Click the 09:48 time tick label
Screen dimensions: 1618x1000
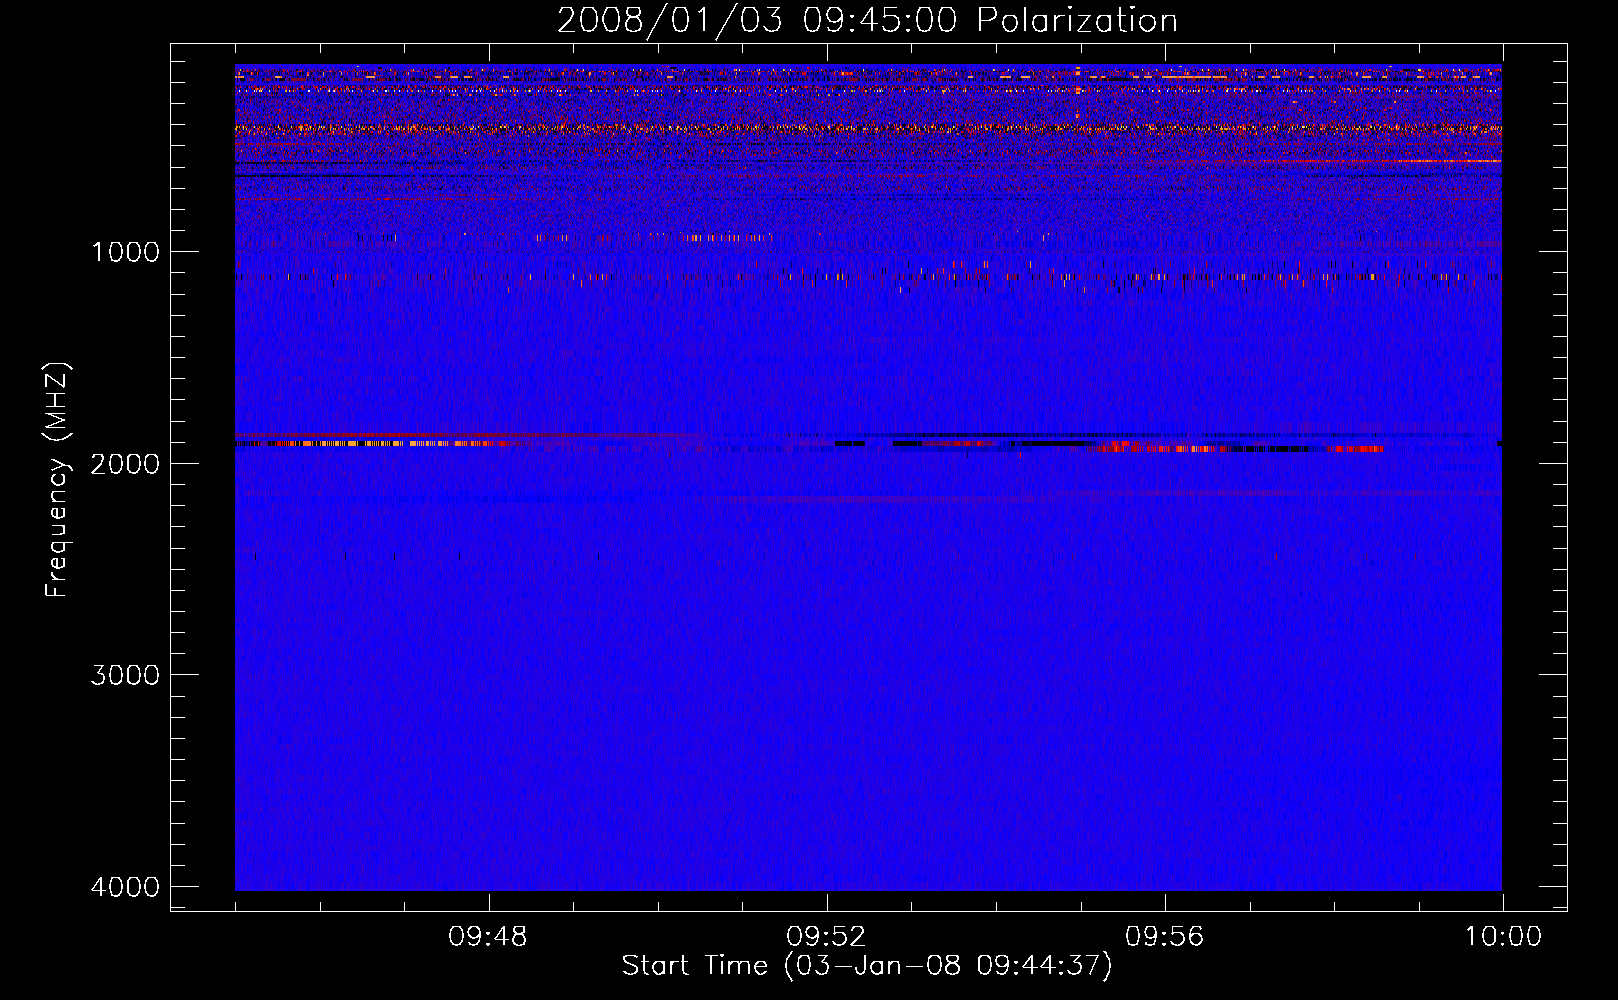click(488, 937)
